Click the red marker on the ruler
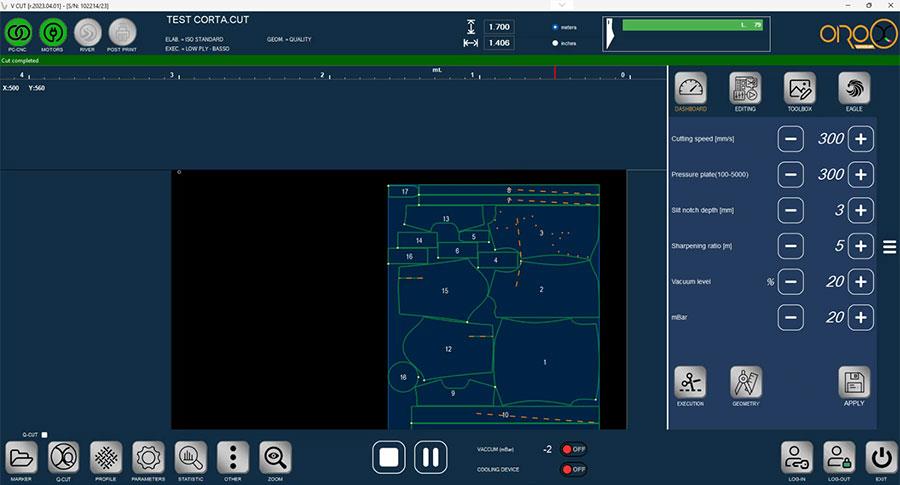900x485 pixels. [x=555, y=72]
